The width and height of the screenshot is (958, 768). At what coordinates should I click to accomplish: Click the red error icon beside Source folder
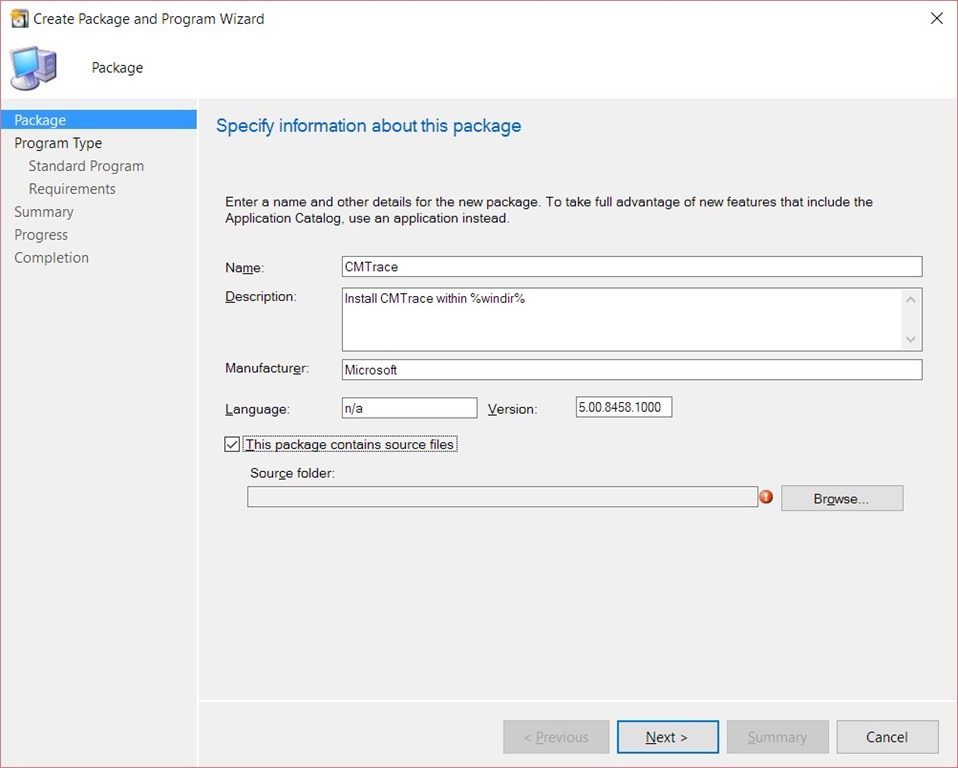click(766, 497)
